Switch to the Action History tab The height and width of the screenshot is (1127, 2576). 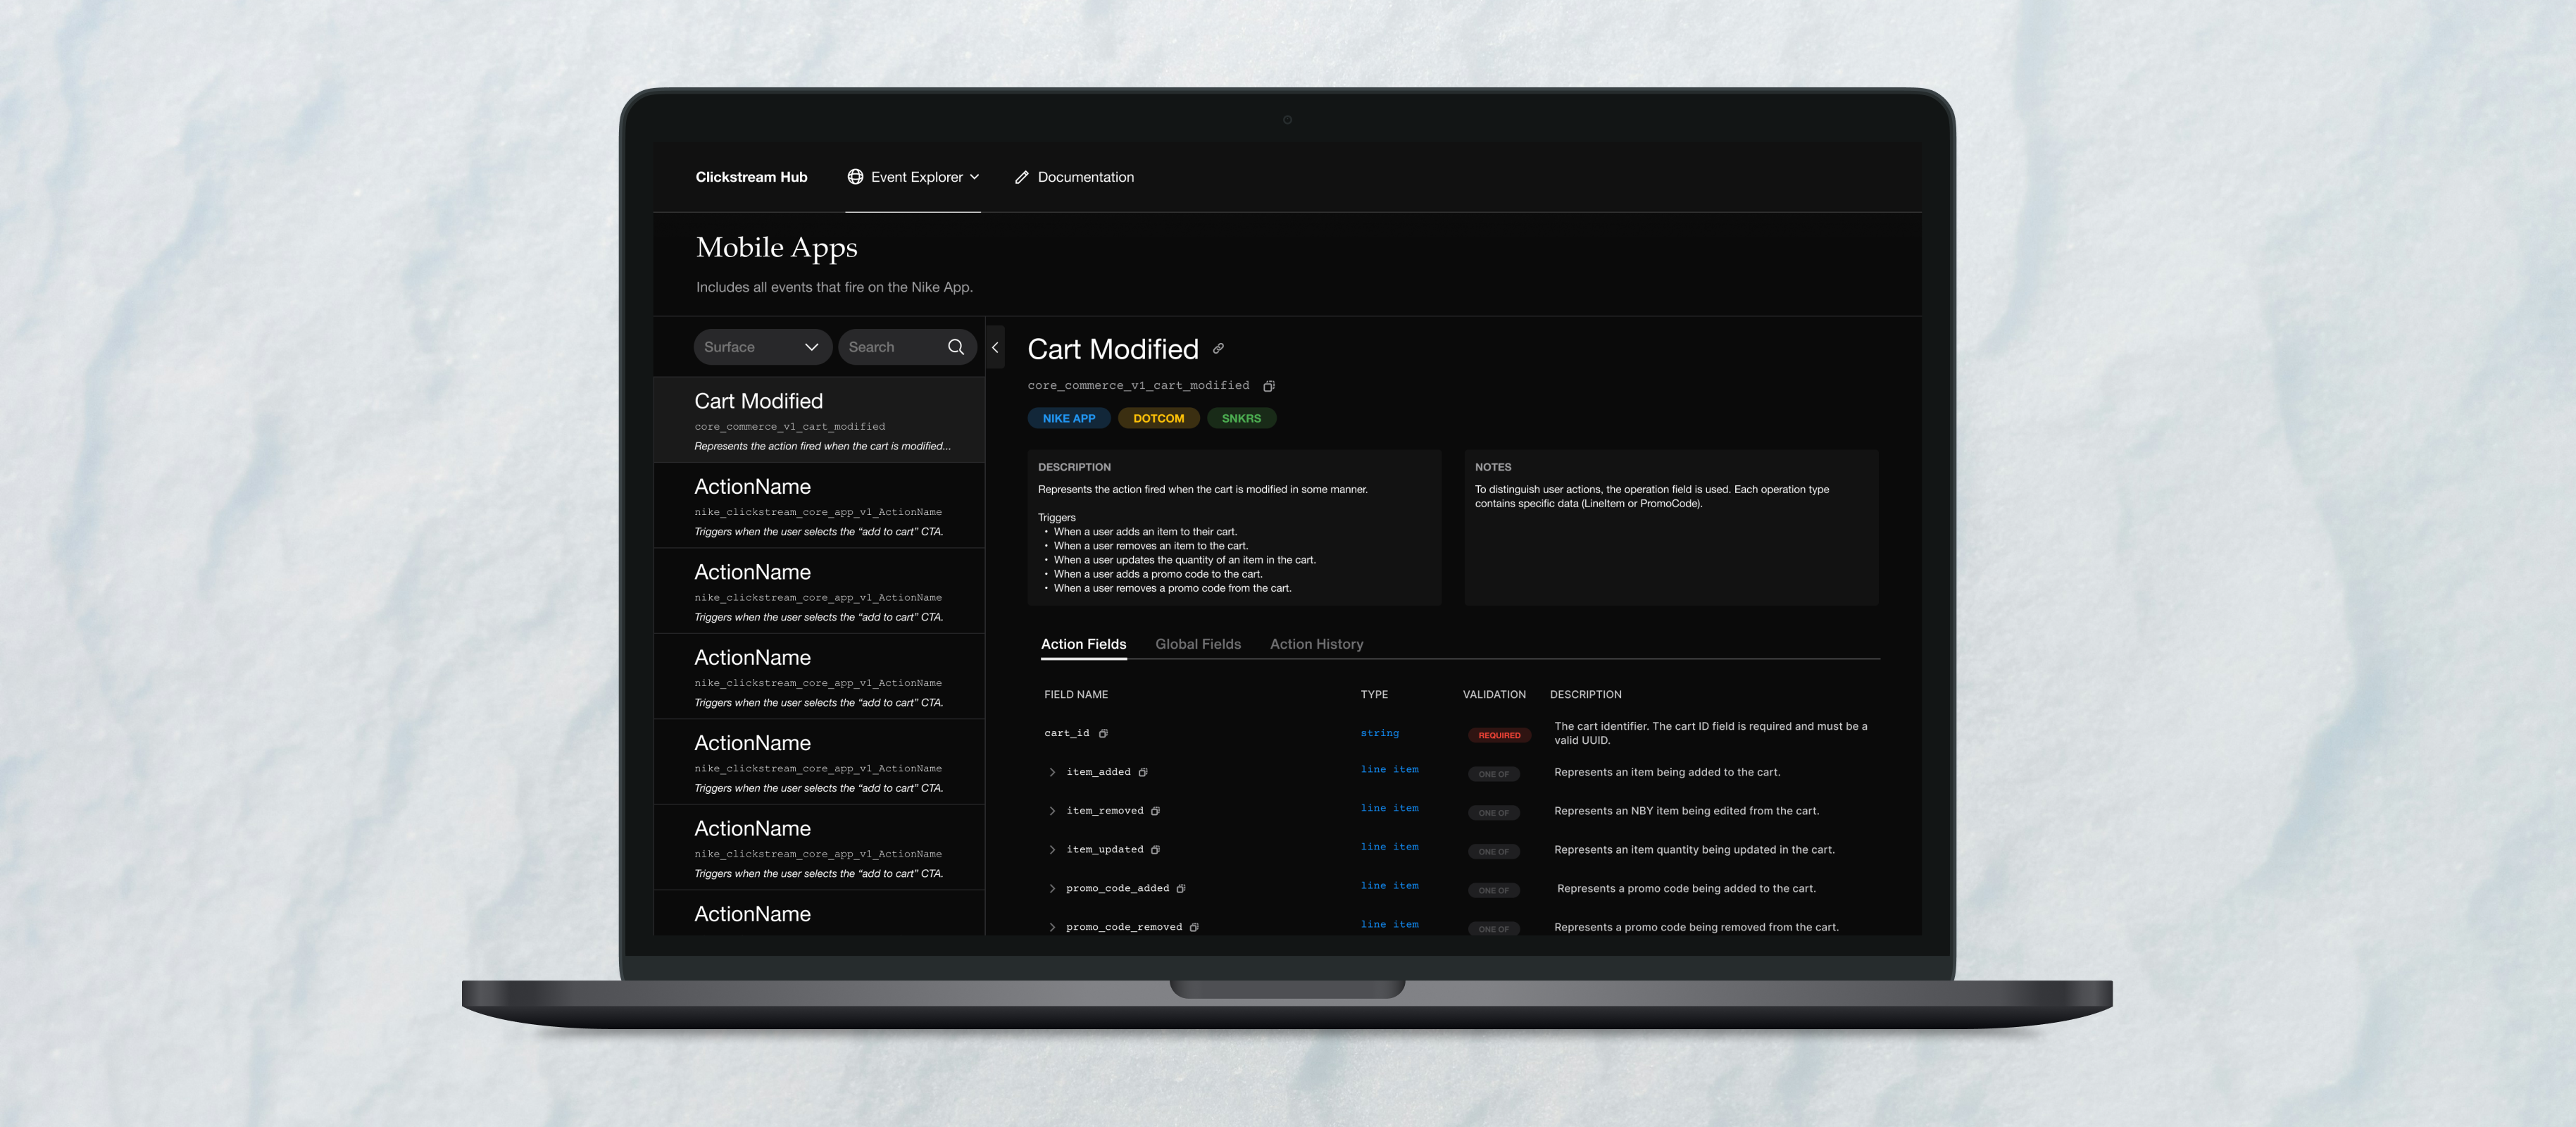(1316, 644)
